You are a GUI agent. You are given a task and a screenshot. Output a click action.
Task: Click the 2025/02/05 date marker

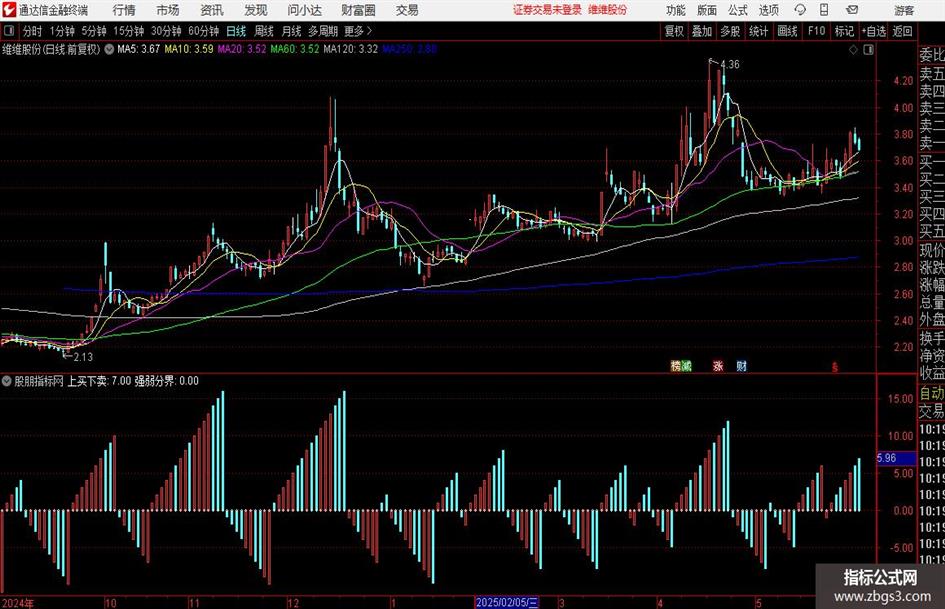click(507, 602)
